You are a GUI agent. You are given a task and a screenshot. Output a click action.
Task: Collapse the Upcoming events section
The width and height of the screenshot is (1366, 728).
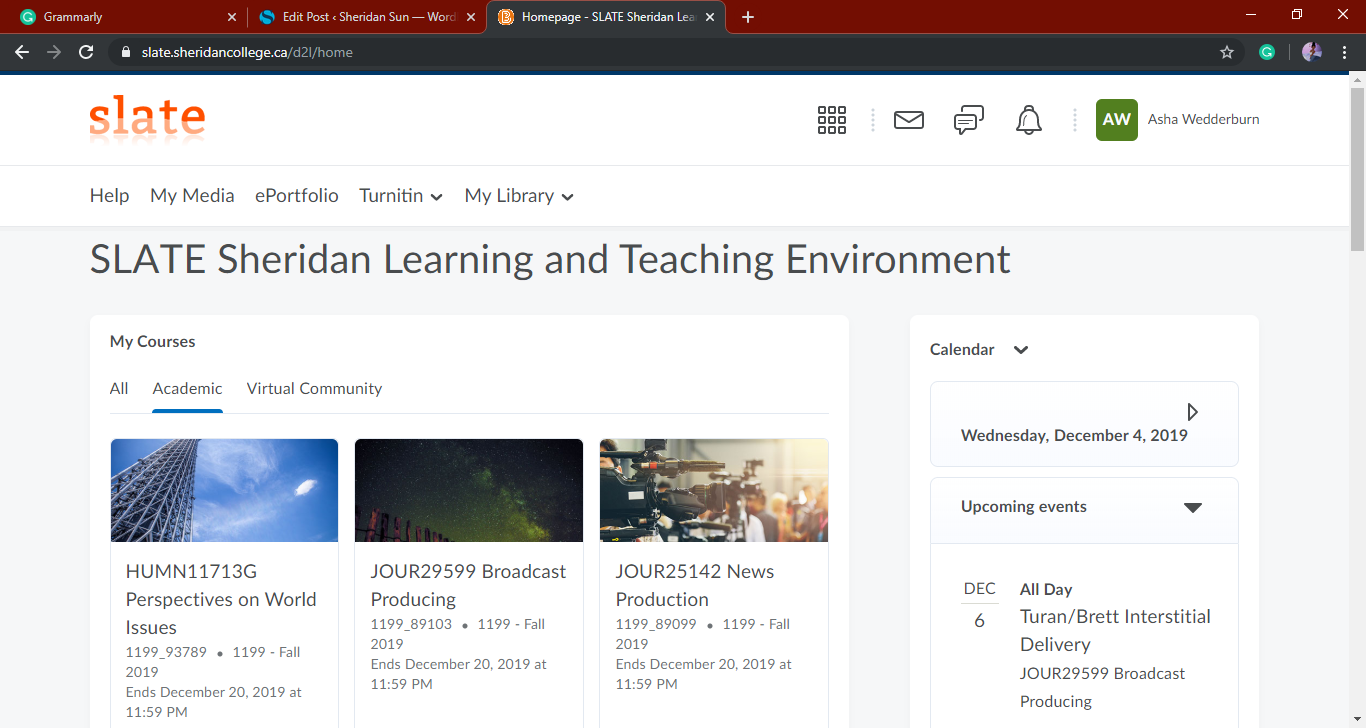coord(1192,507)
